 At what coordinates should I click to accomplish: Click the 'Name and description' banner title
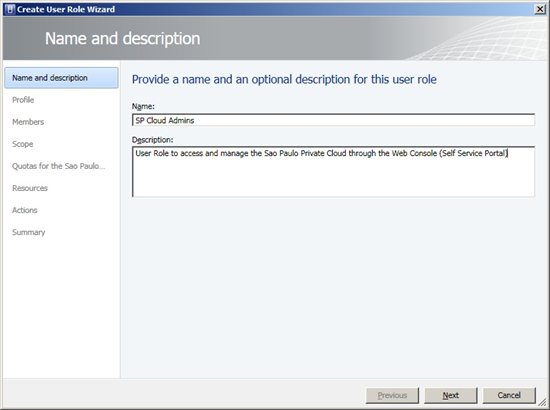(122, 39)
